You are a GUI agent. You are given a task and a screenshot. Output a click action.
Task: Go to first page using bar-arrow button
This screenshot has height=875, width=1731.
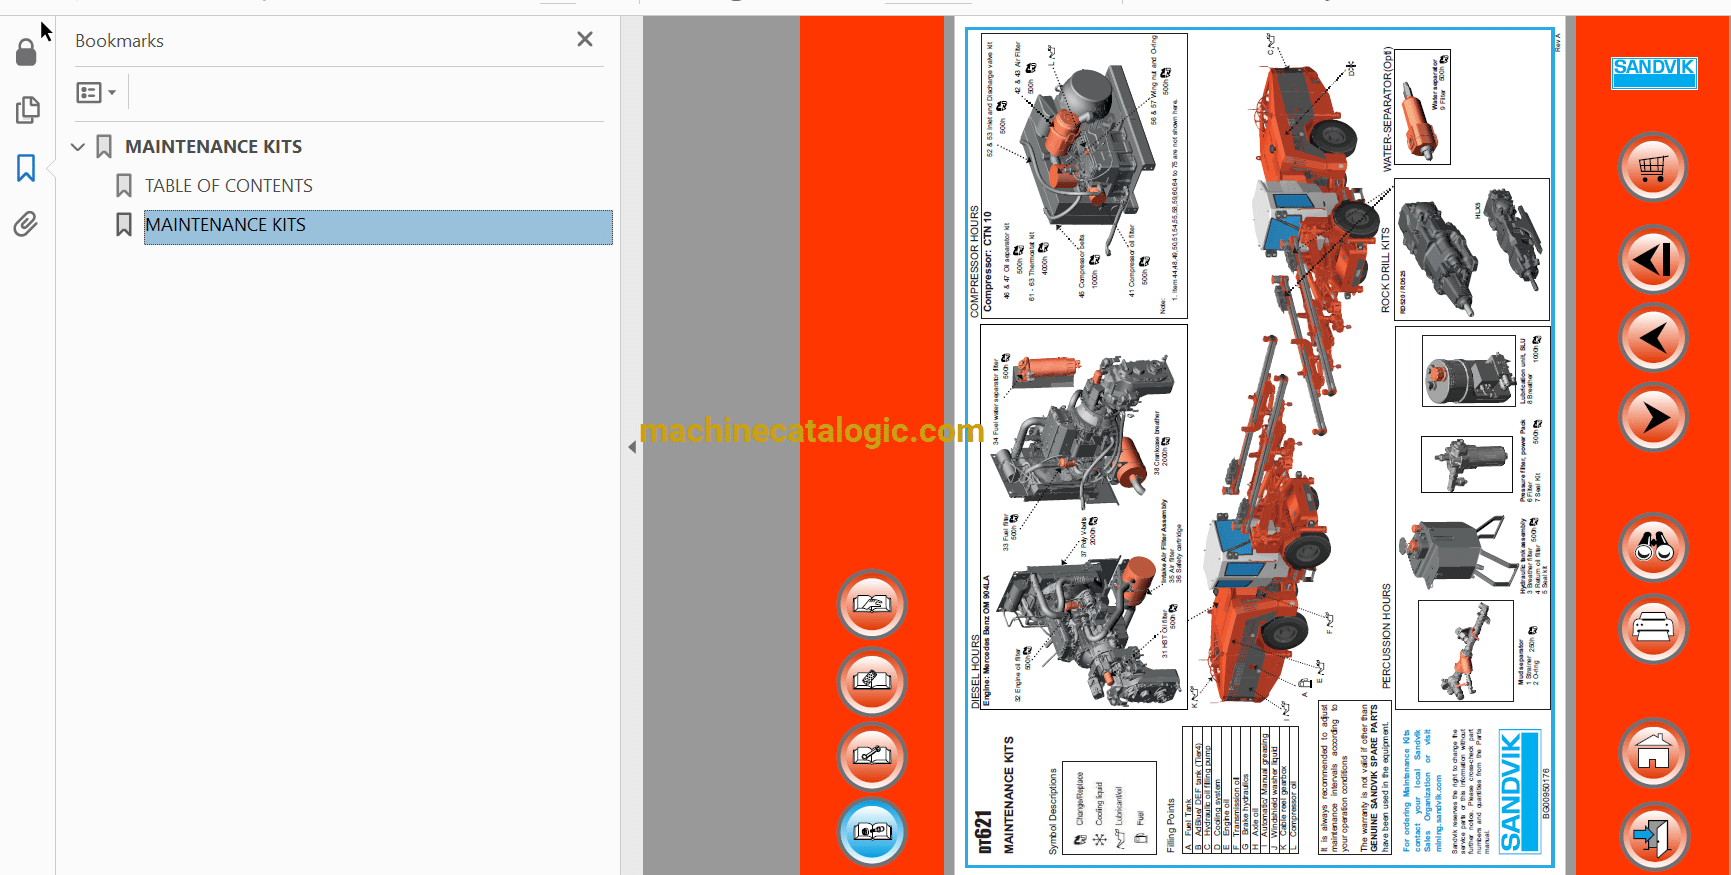coord(1653,260)
